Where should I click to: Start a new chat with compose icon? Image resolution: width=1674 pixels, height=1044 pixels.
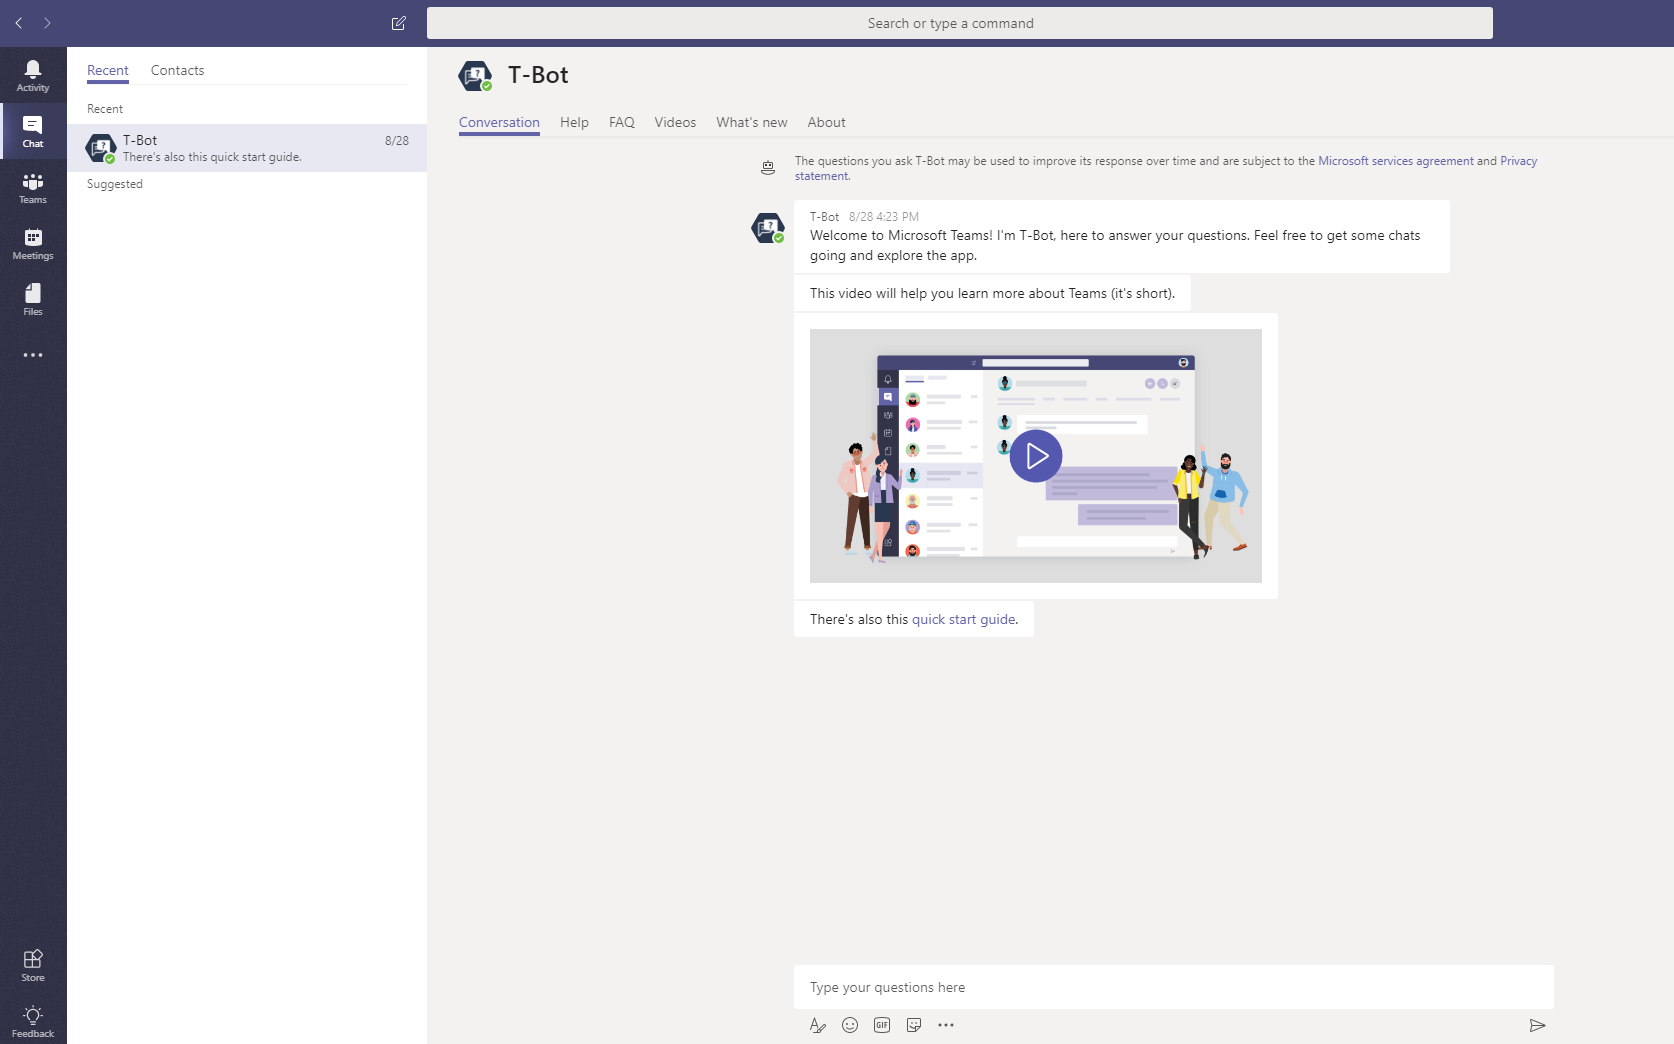[398, 23]
